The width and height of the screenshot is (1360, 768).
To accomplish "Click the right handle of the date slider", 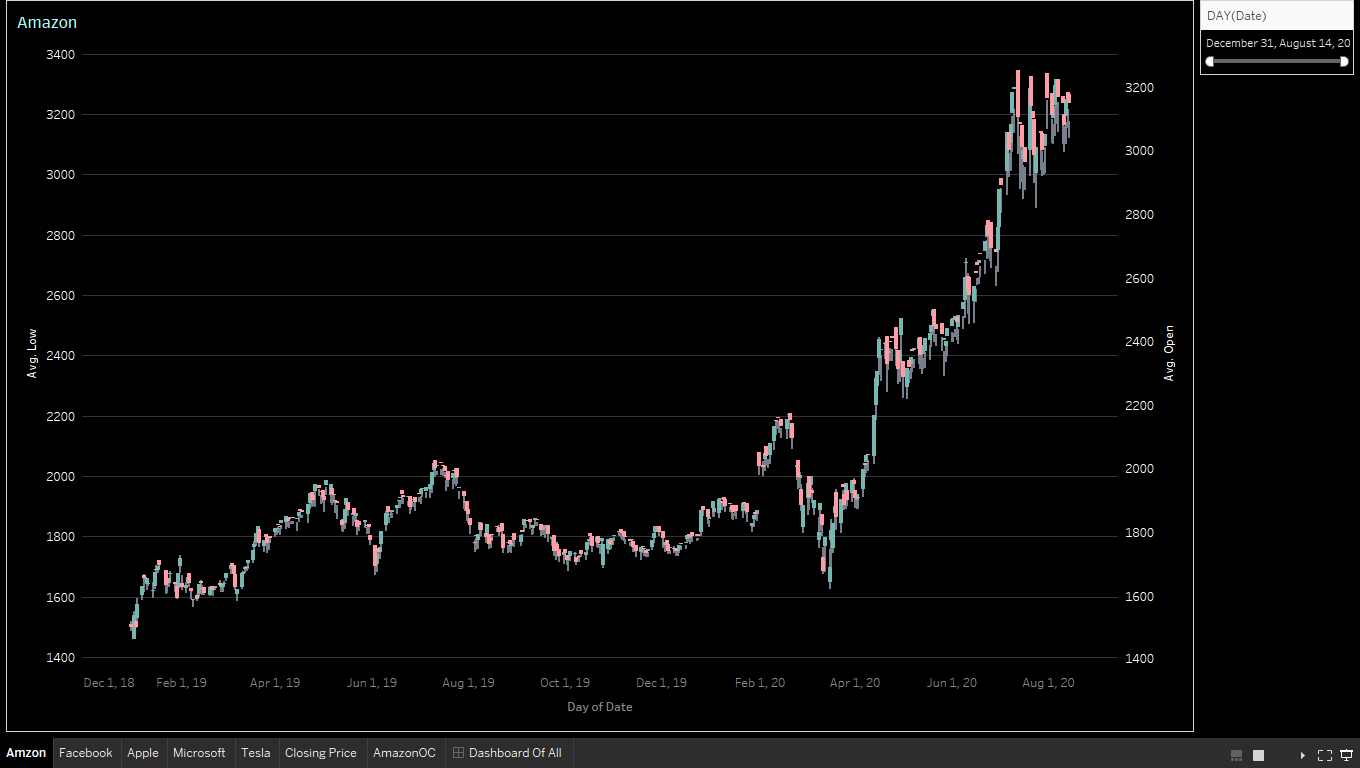I will [1344, 61].
